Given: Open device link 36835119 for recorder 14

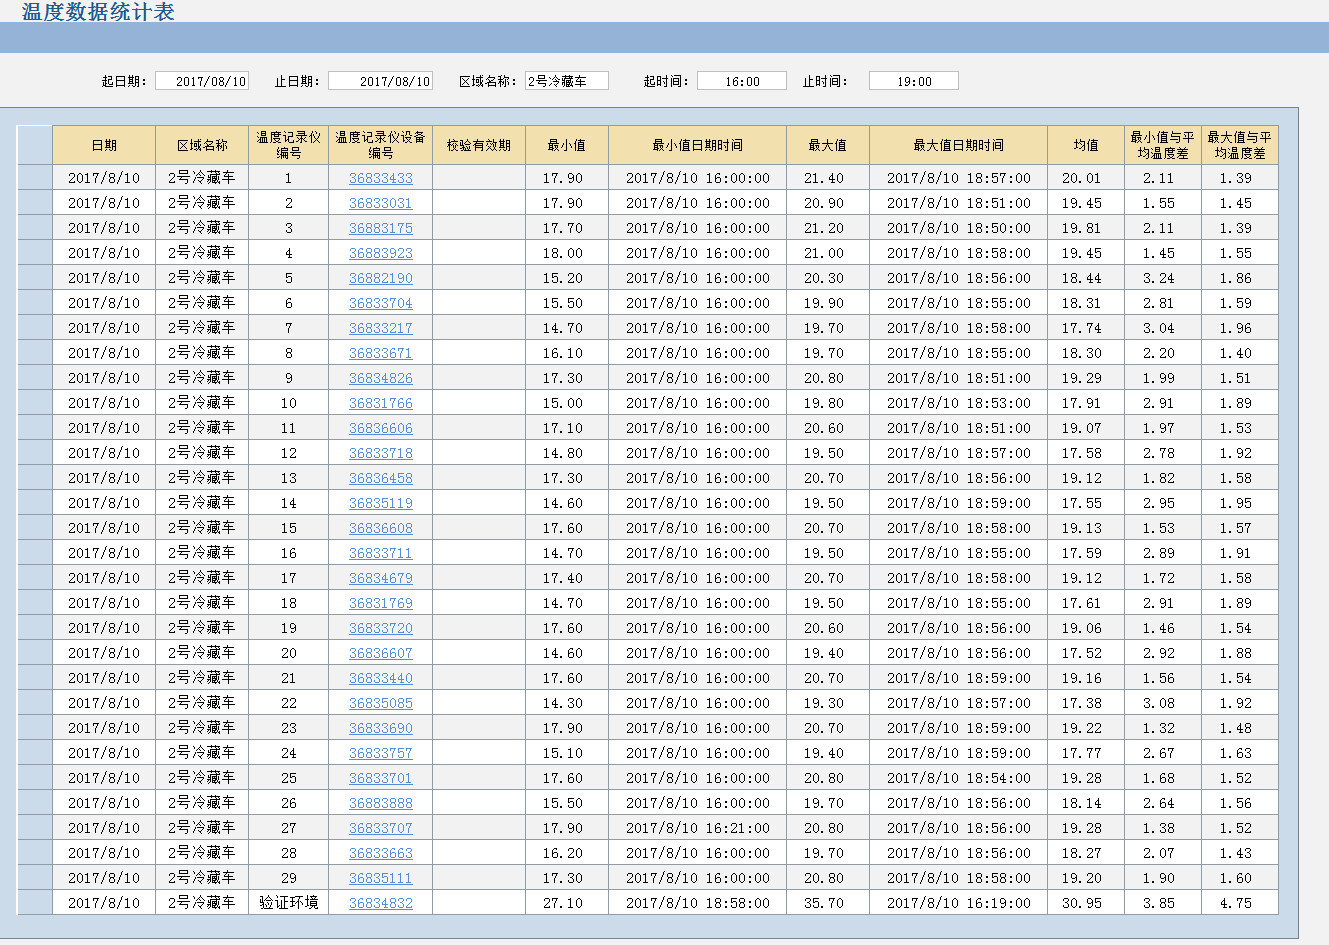Looking at the screenshot, I should click(x=380, y=503).
